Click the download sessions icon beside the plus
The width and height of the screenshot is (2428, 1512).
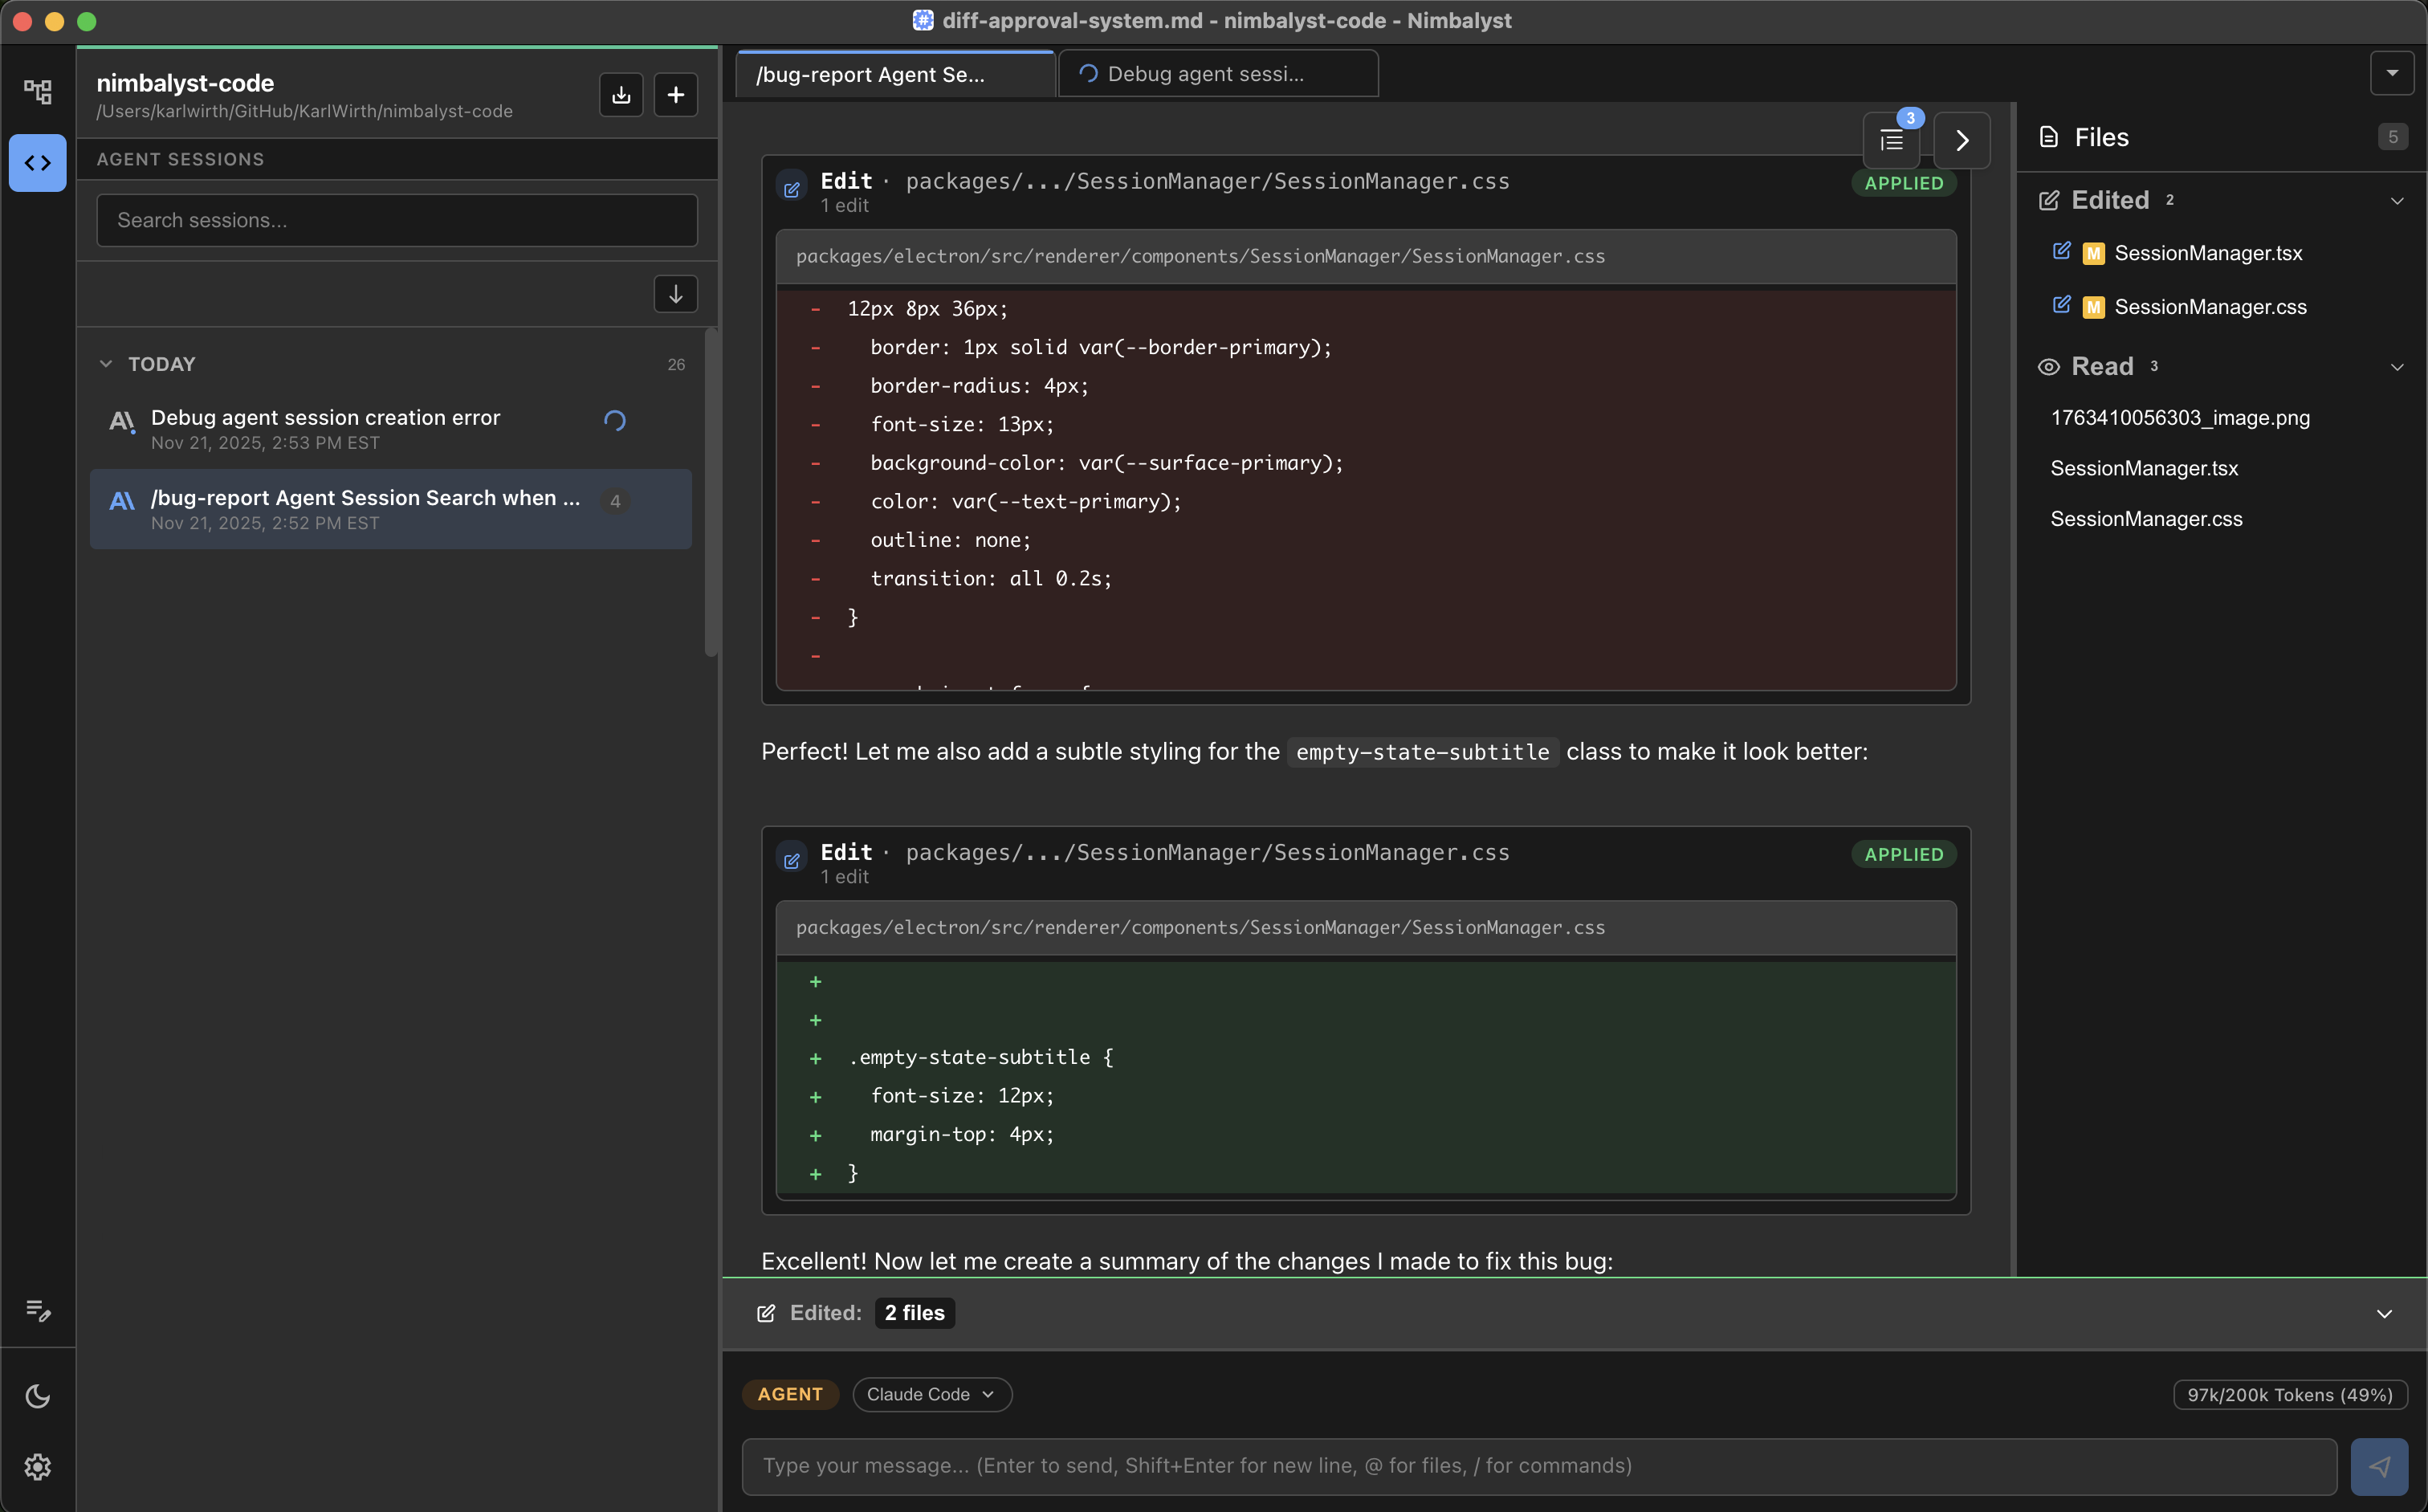click(x=620, y=94)
